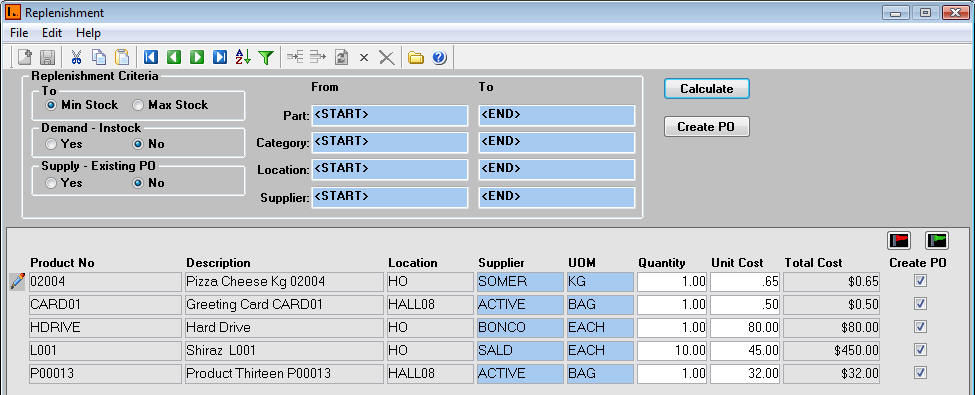
Task: Click the KG UOM cell
Action: tap(600, 282)
